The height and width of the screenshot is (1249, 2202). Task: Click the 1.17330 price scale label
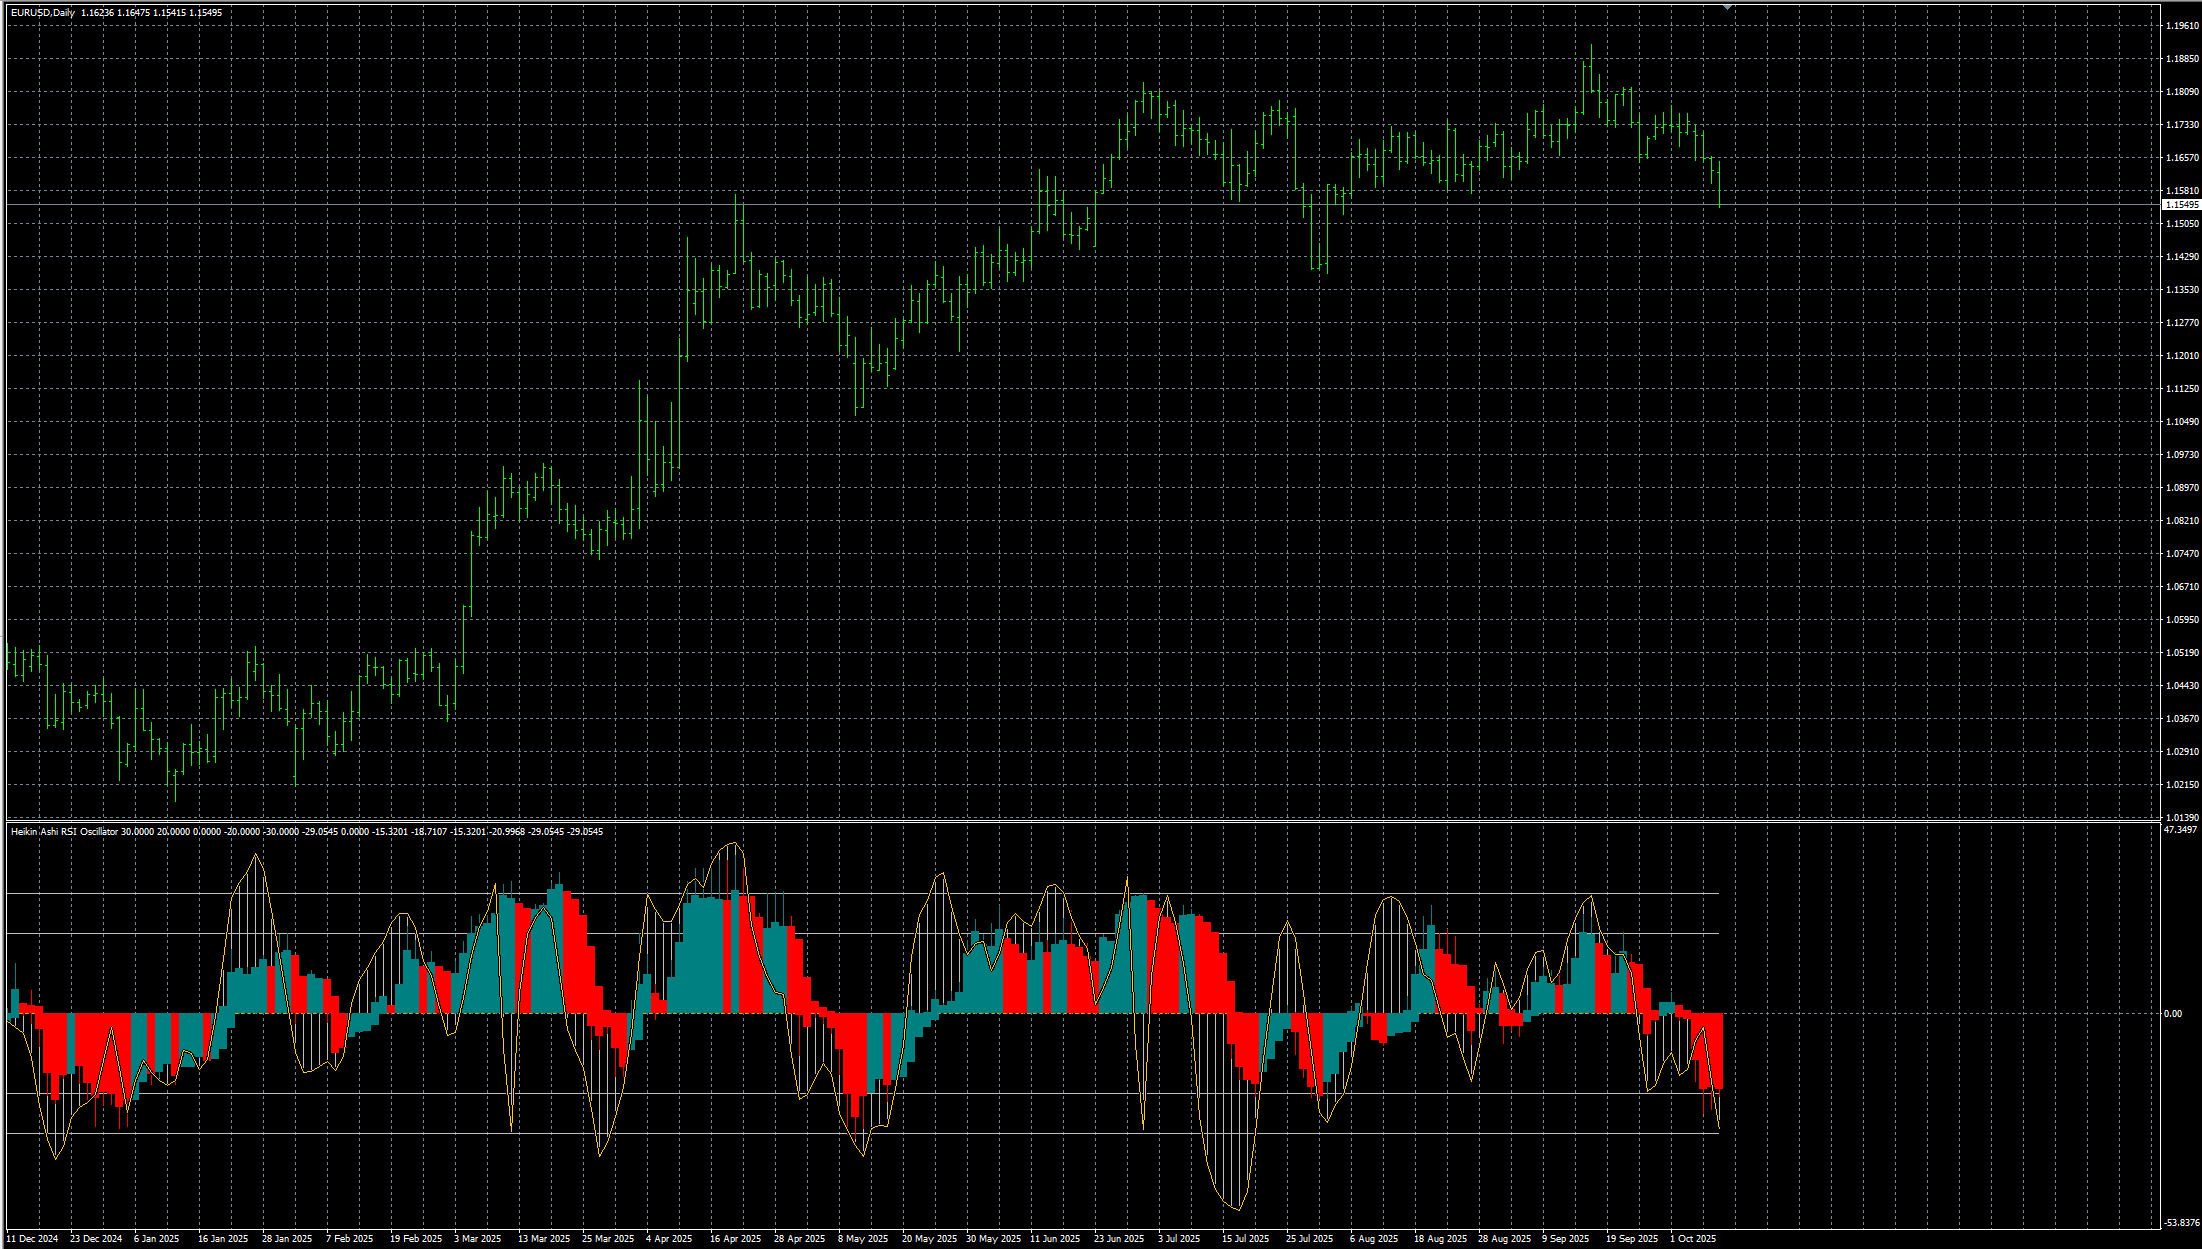click(2182, 125)
